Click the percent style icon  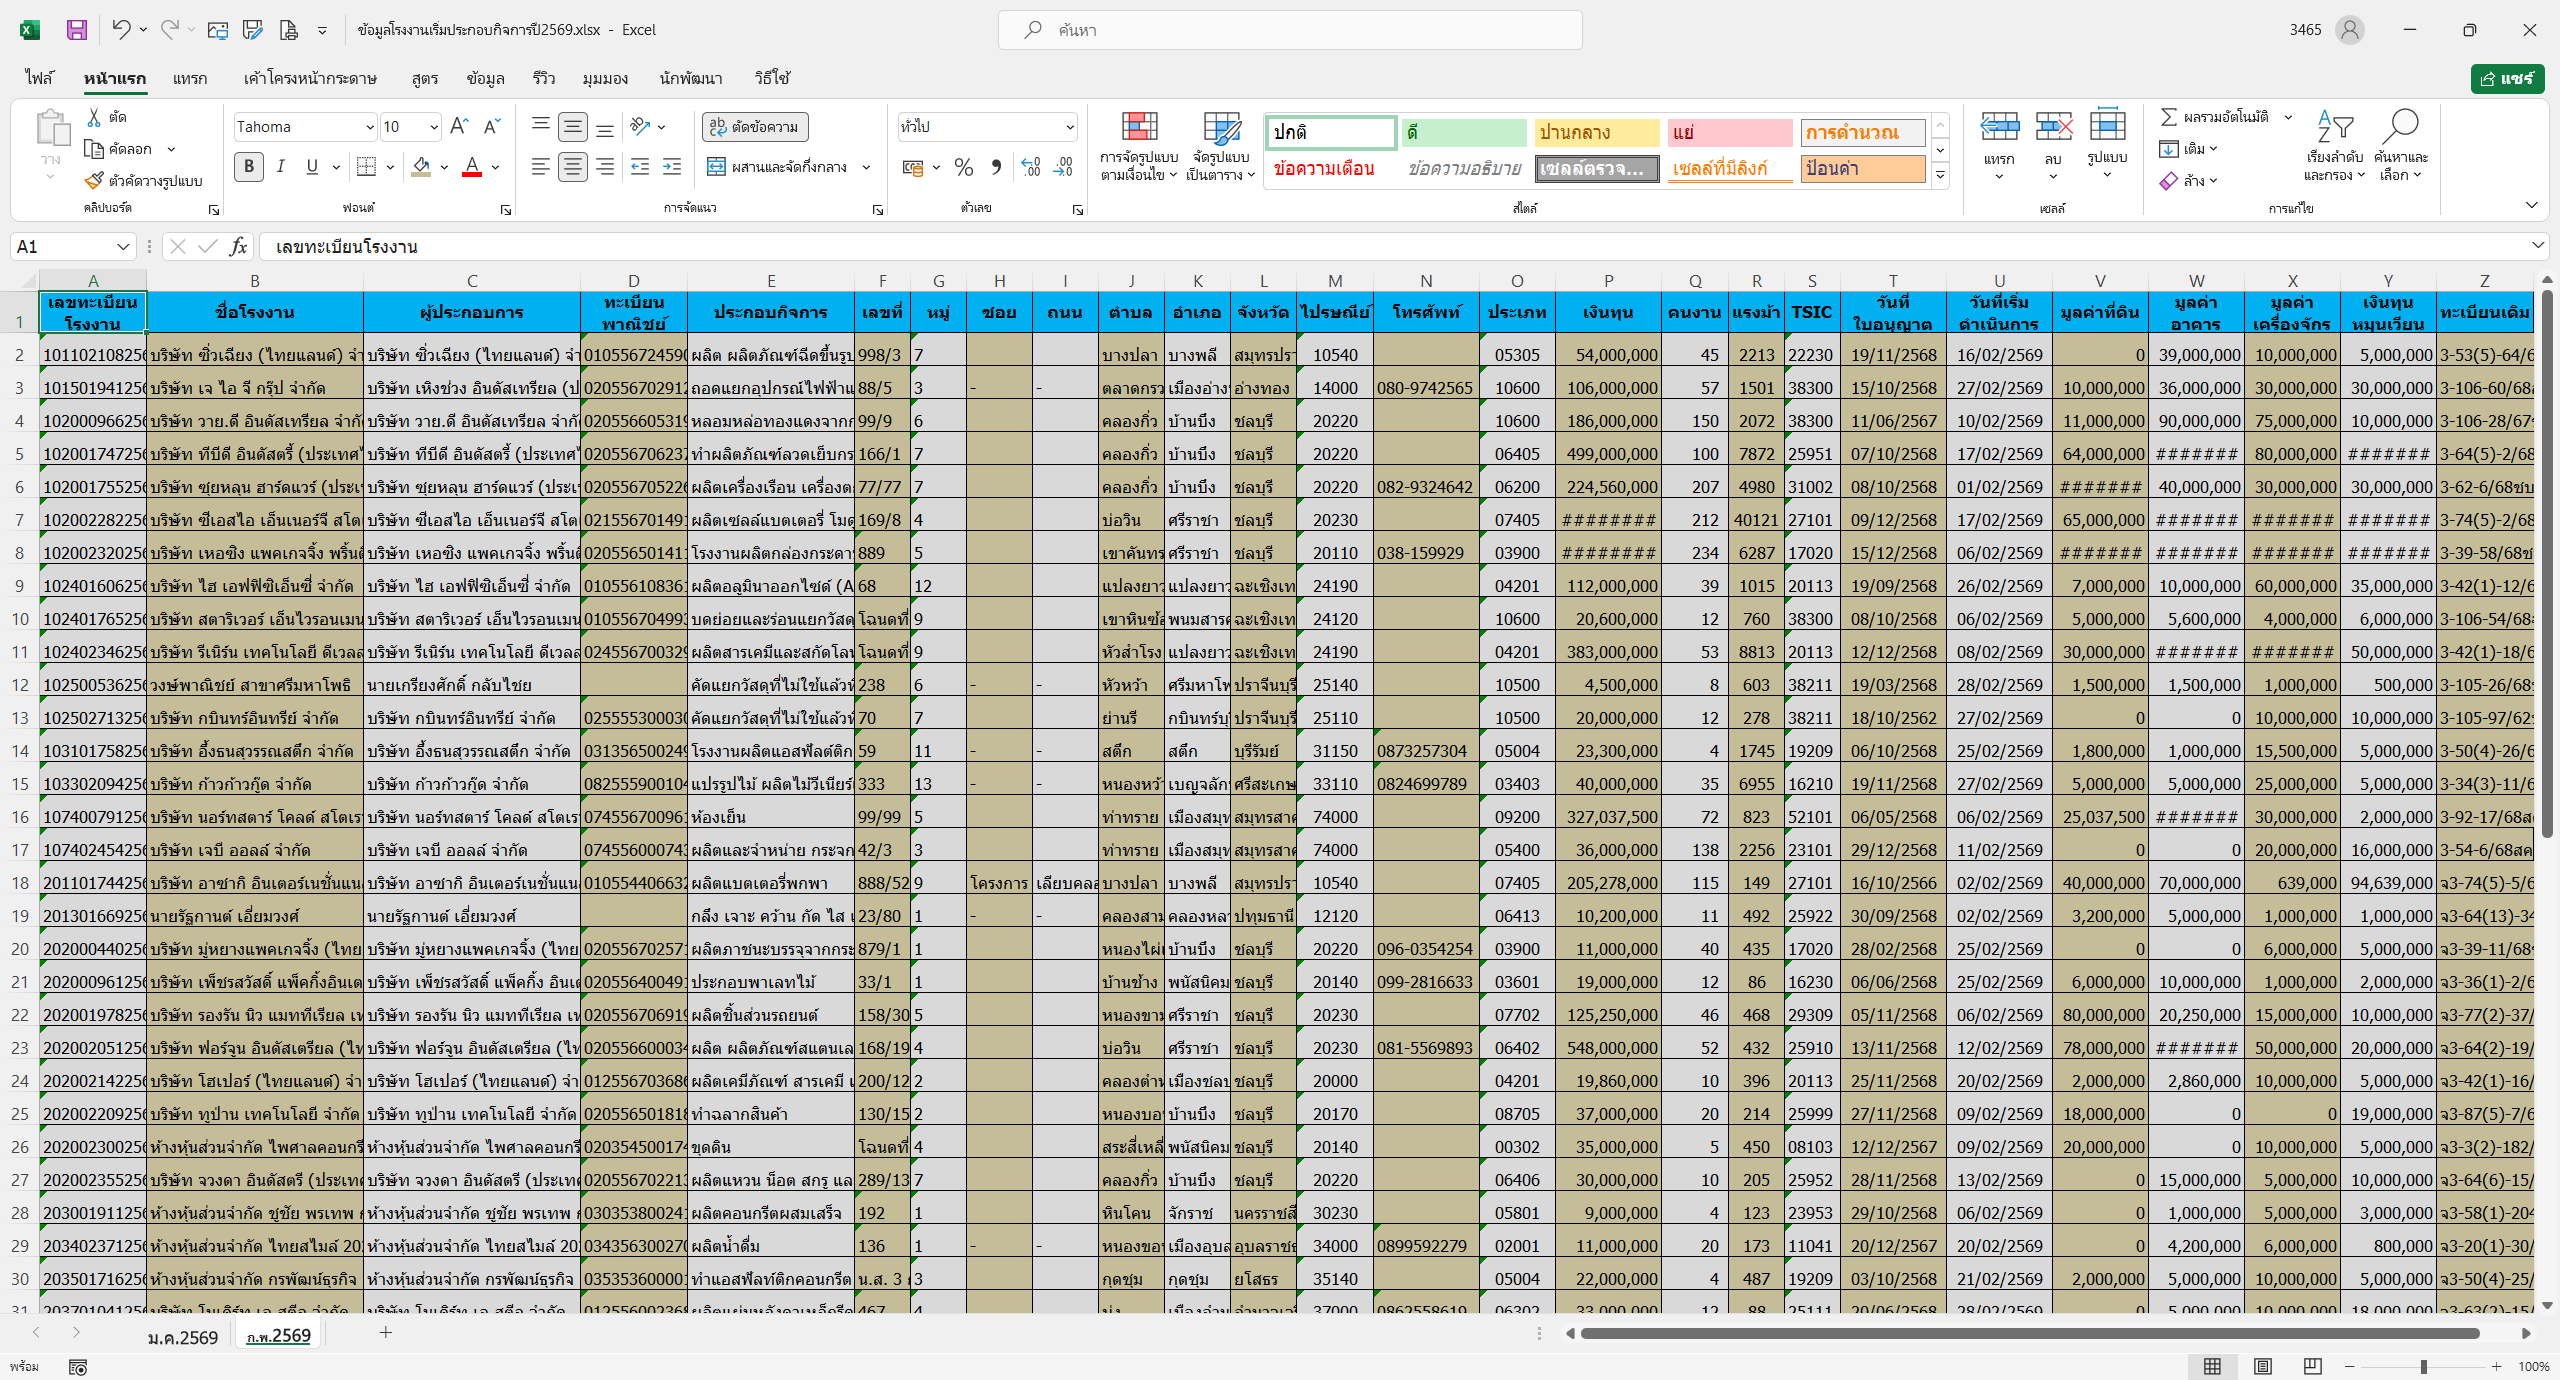pyautogui.click(x=963, y=167)
